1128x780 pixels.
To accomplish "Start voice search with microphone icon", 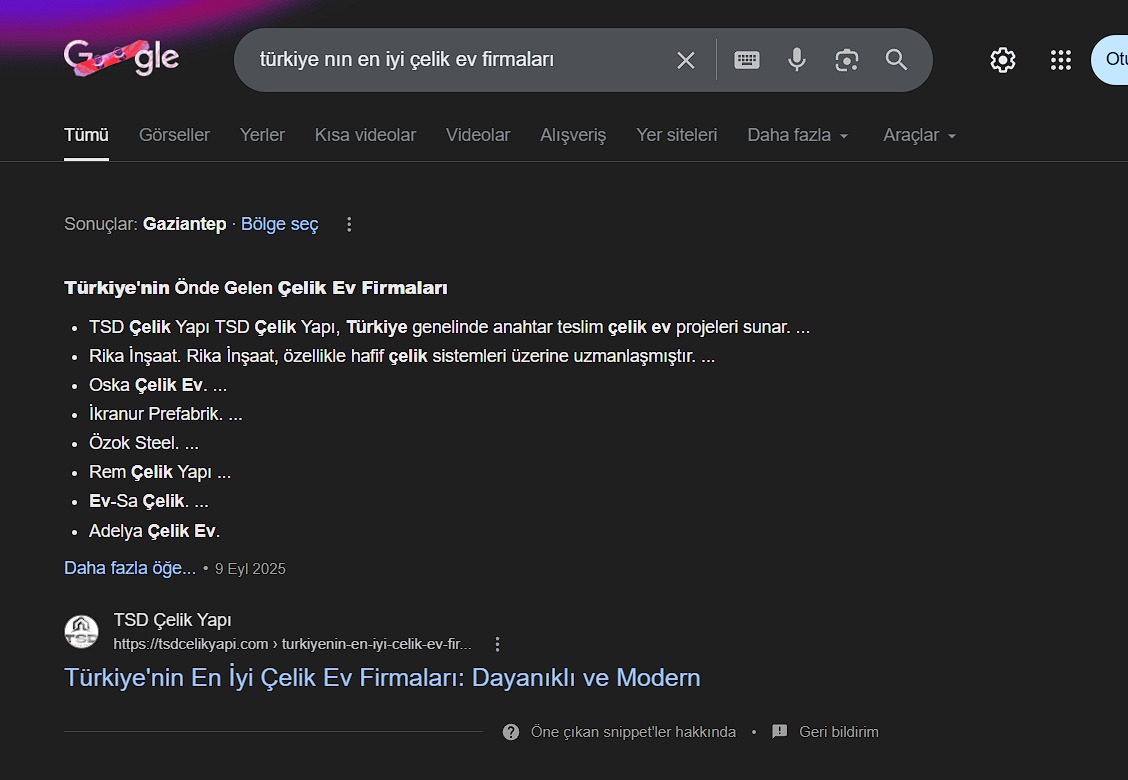I will pyautogui.click(x=796, y=60).
